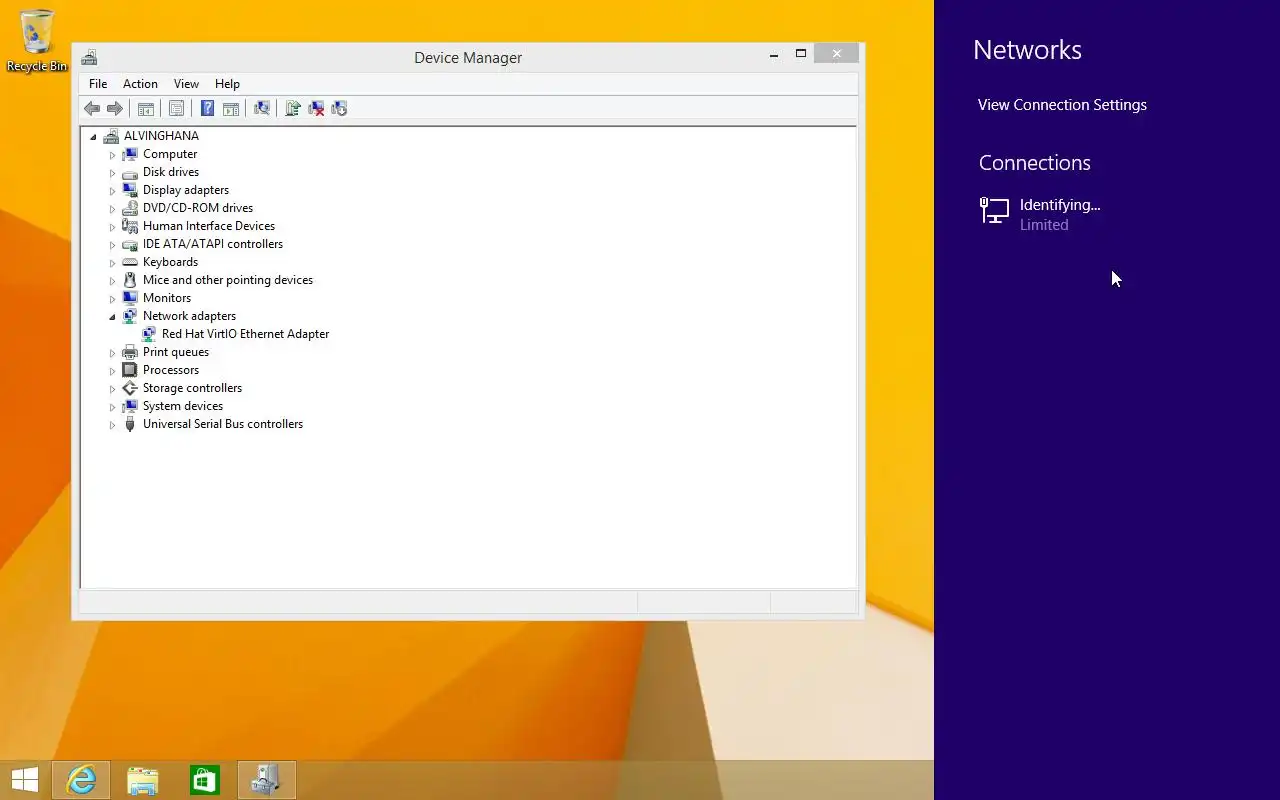Expand the Storage controllers node arrow
The image size is (1280, 800).
(x=112, y=389)
